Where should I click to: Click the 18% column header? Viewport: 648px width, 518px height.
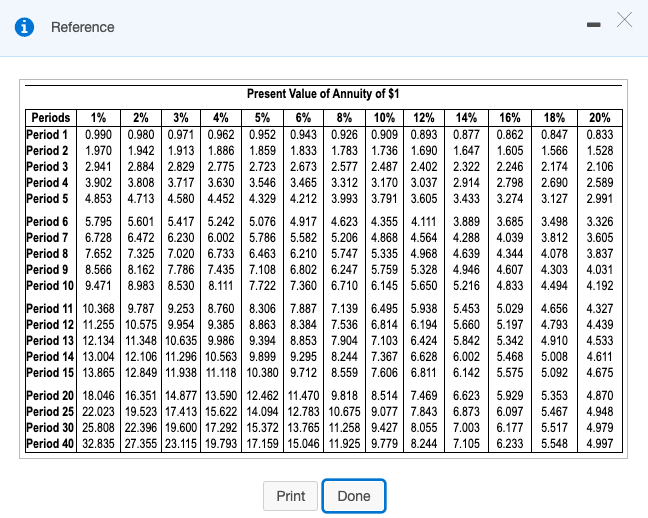pos(554,118)
